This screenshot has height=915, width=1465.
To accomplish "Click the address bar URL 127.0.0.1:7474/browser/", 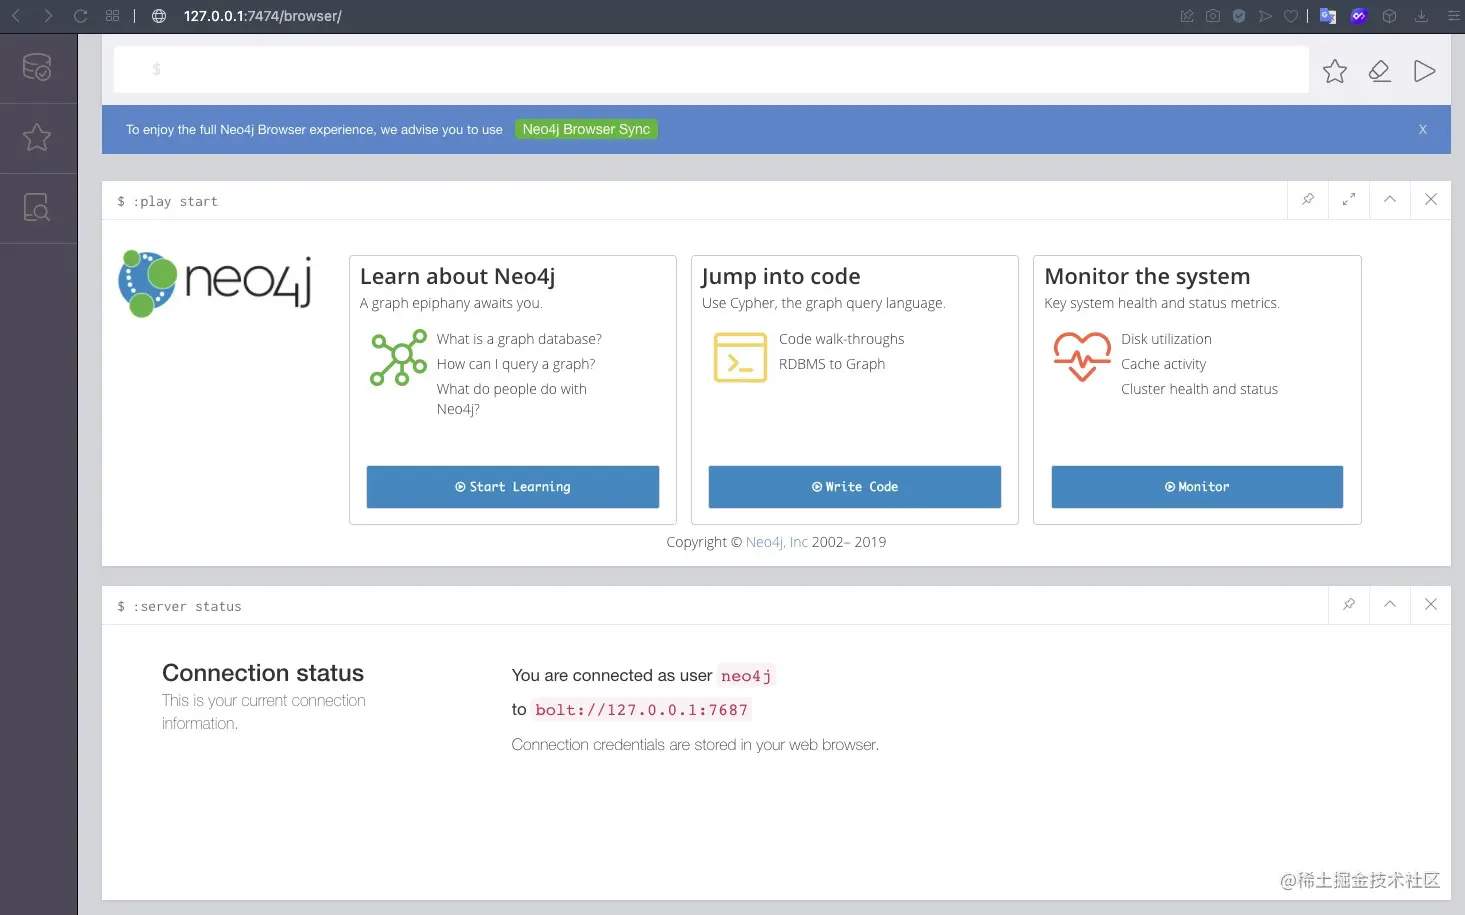I will coord(263,16).
